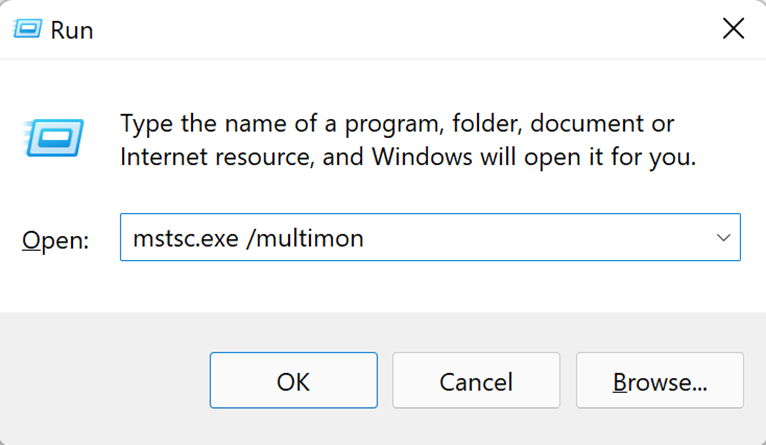
Task: Open the Browse... file picker
Action: click(x=660, y=380)
